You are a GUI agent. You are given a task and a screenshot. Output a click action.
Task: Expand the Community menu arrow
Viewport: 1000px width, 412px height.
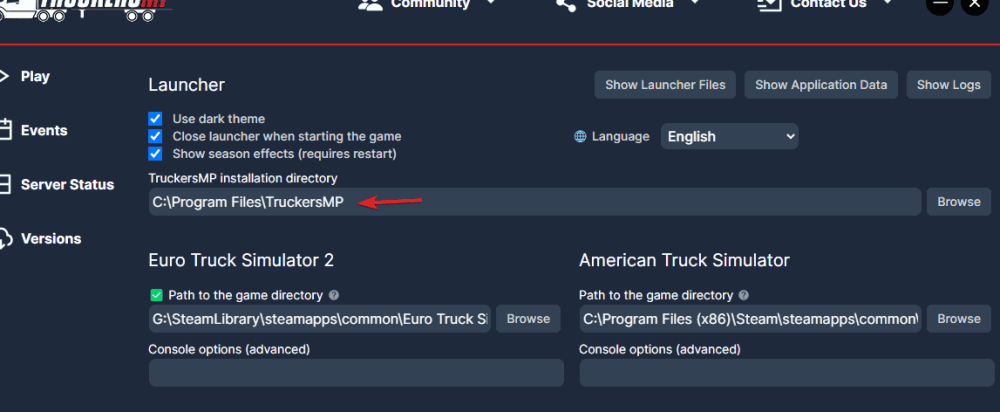coord(491,4)
